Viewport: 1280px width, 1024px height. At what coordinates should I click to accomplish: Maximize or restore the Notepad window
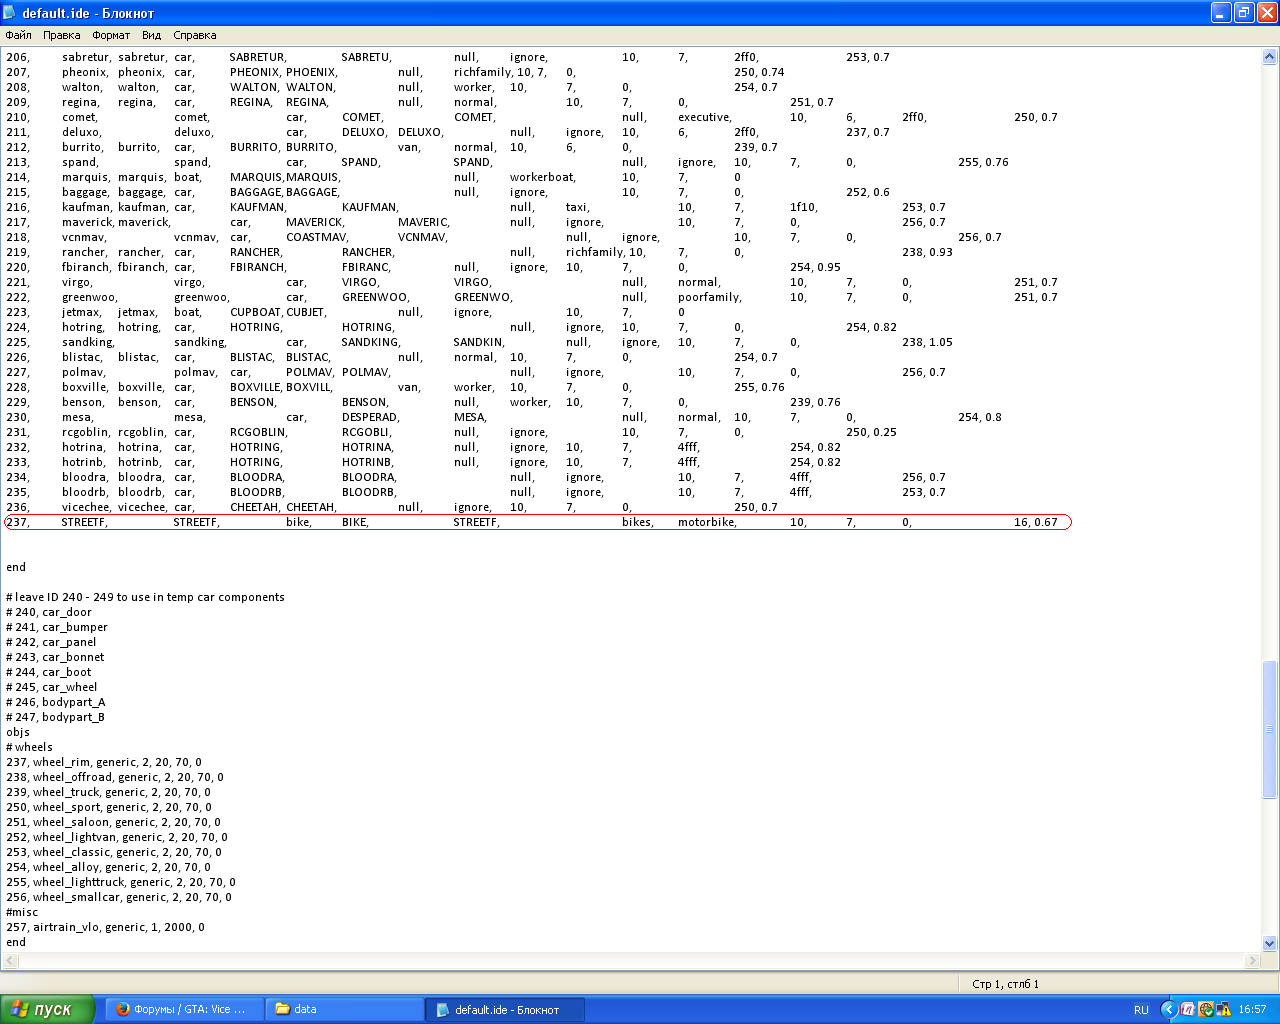(x=1244, y=13)
